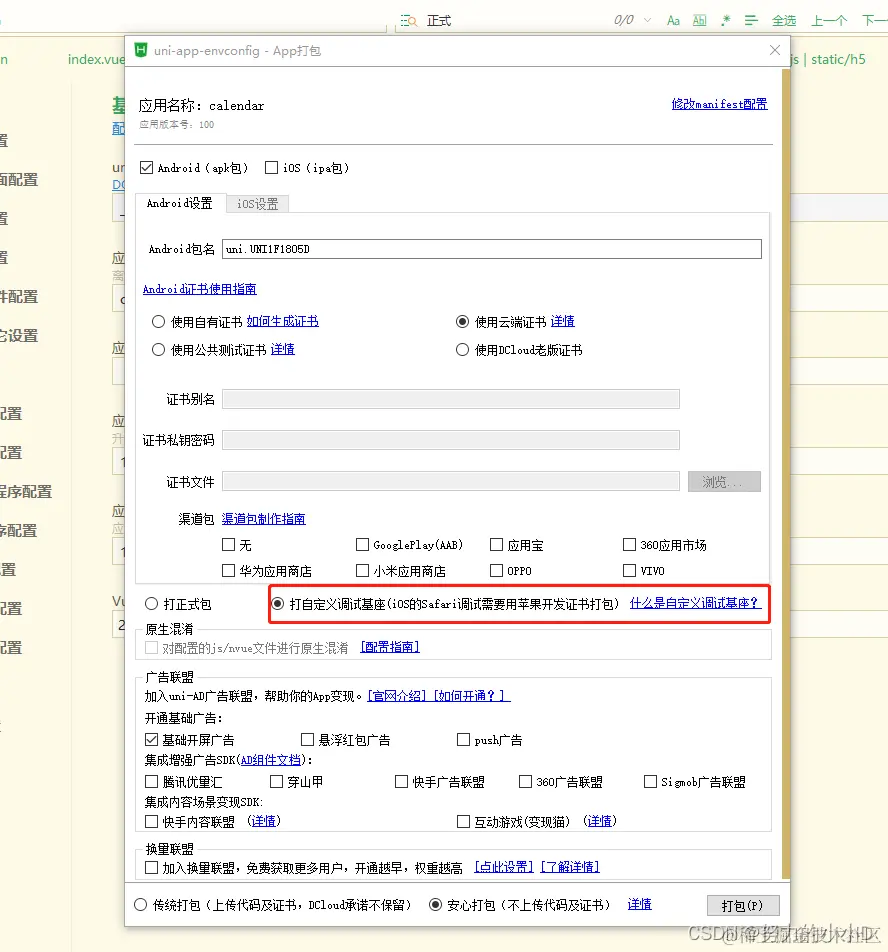The image size is (888, 952).
Task: Click 全选 in the find toolbar
Action: pyautogui.click(x=784, y=21)
